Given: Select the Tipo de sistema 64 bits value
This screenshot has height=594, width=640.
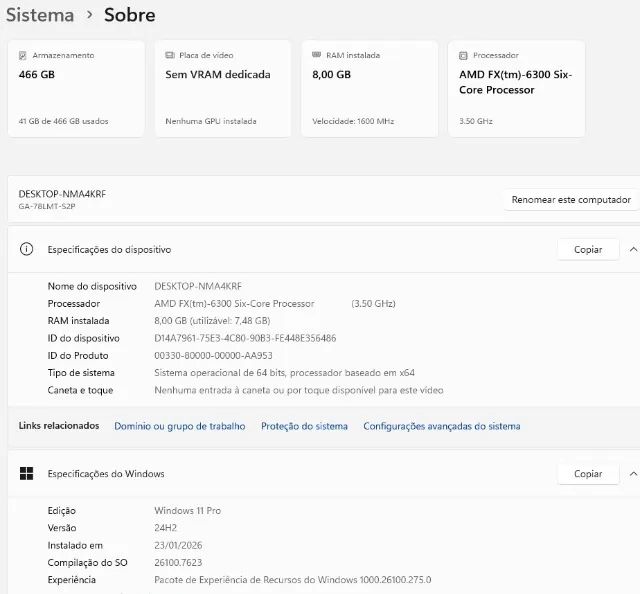Looking at the screenshot, I should (284, 373).
